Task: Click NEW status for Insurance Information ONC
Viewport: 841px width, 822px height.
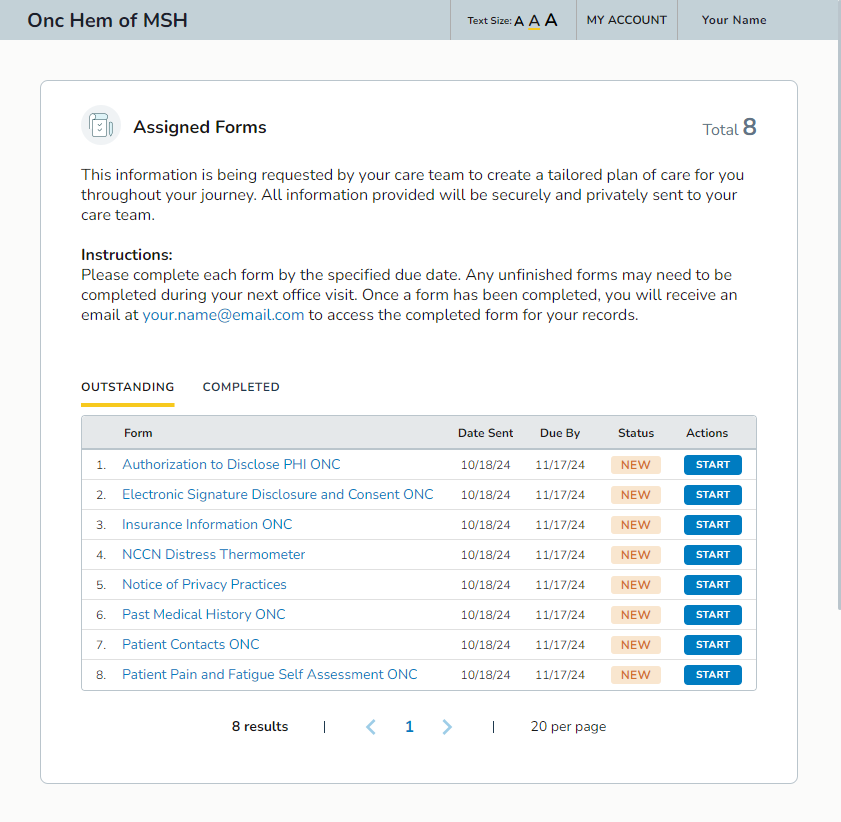Action: (636, 525)
